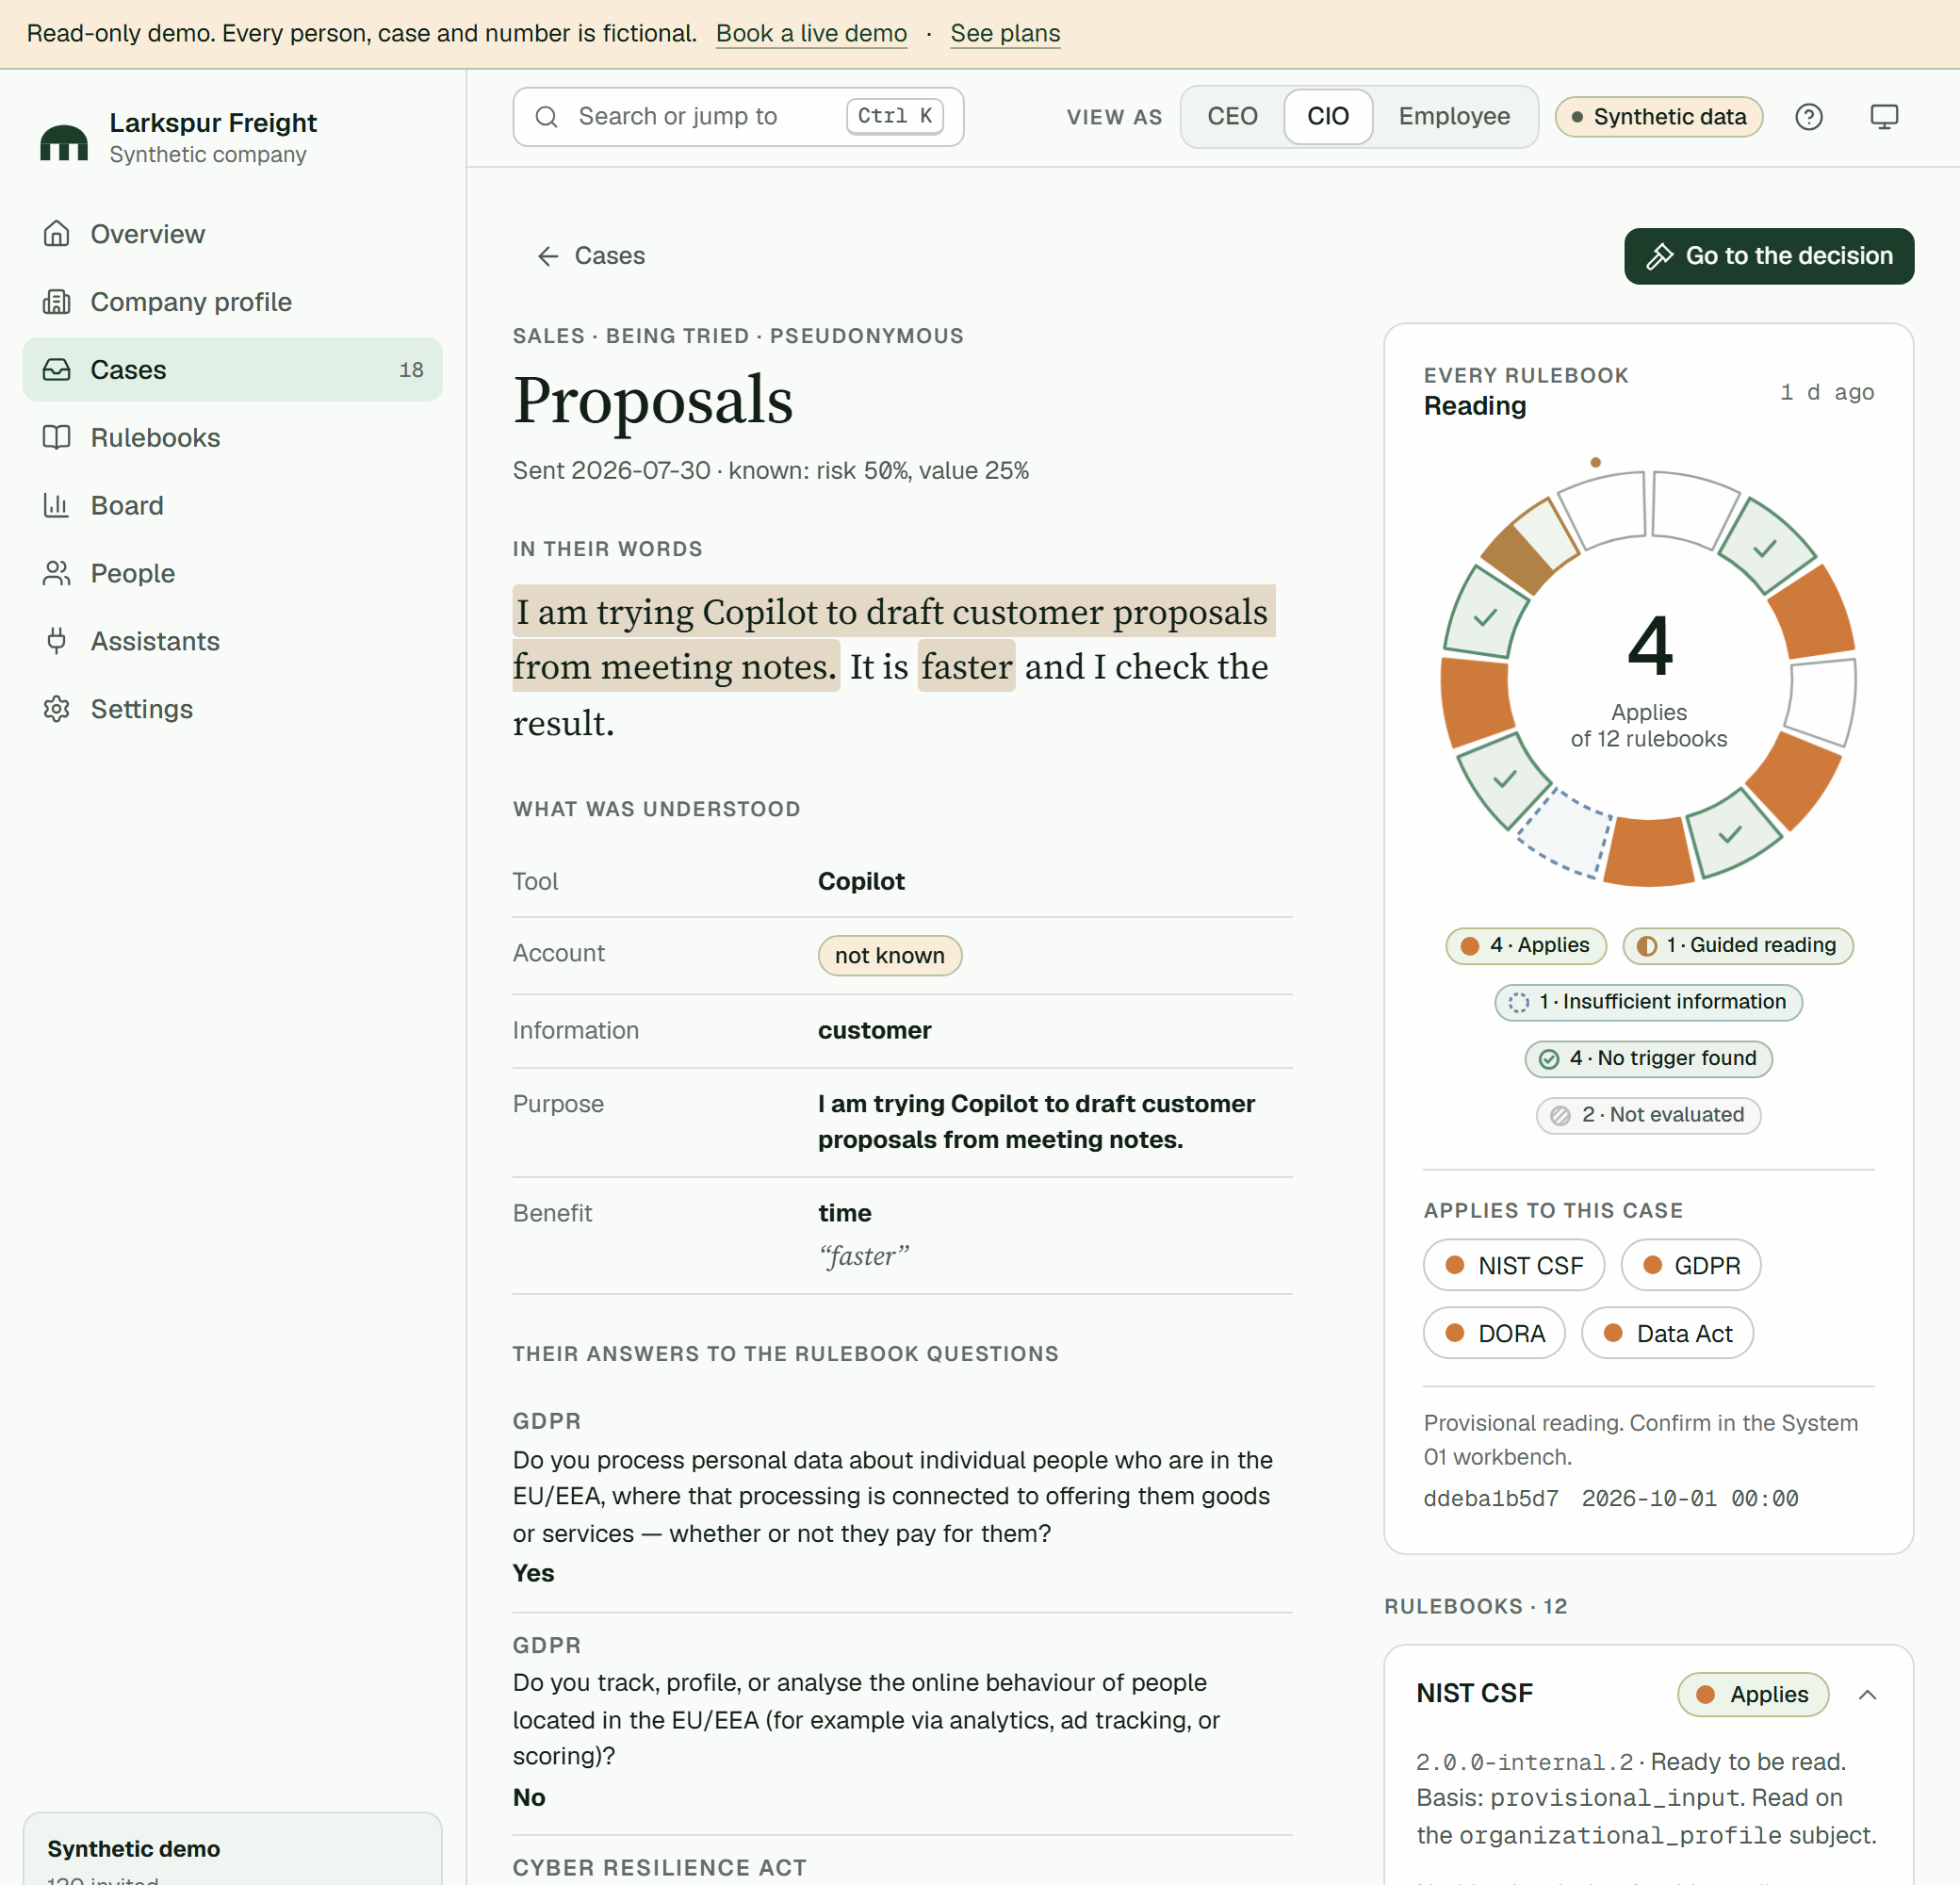This screenshot has width=1960, height=1885.
Task: Select the NIST CSF applies chip
Action: pos(1513,1265)
